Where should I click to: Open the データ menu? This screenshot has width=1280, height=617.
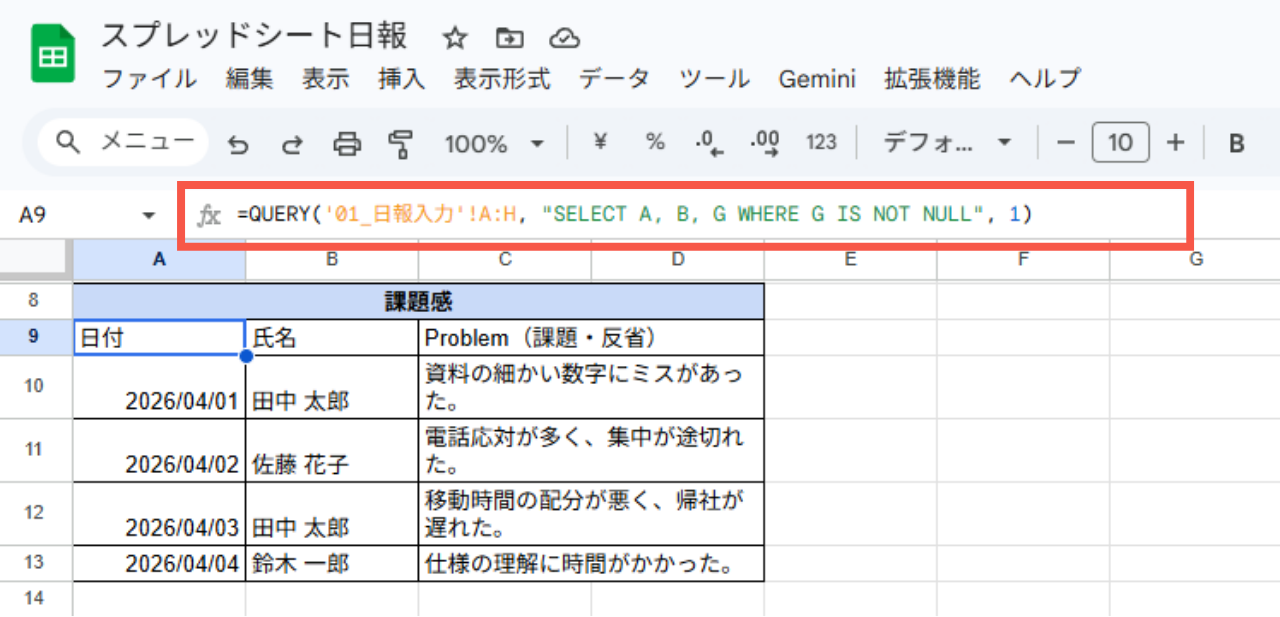click(614, 79)
